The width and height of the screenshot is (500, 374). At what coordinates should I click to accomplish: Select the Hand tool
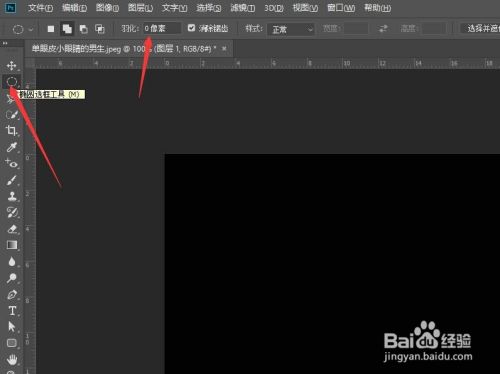pyautogui.click(x=12, y=360)
